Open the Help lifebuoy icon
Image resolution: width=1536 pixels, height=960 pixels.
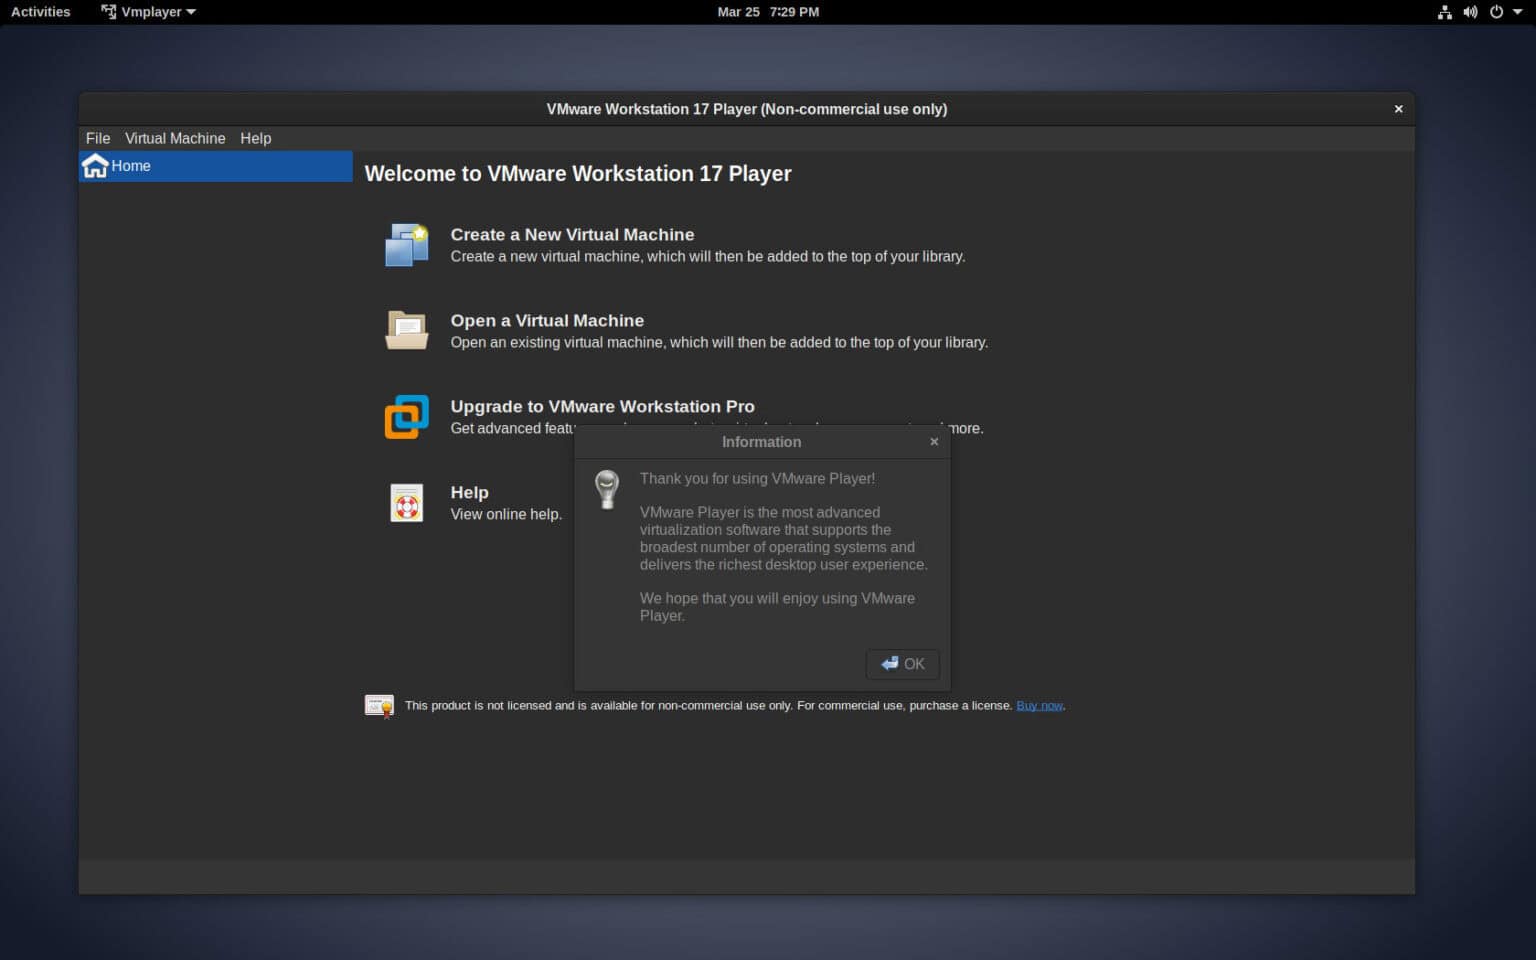pyautogui.click(x=406, y=502)
